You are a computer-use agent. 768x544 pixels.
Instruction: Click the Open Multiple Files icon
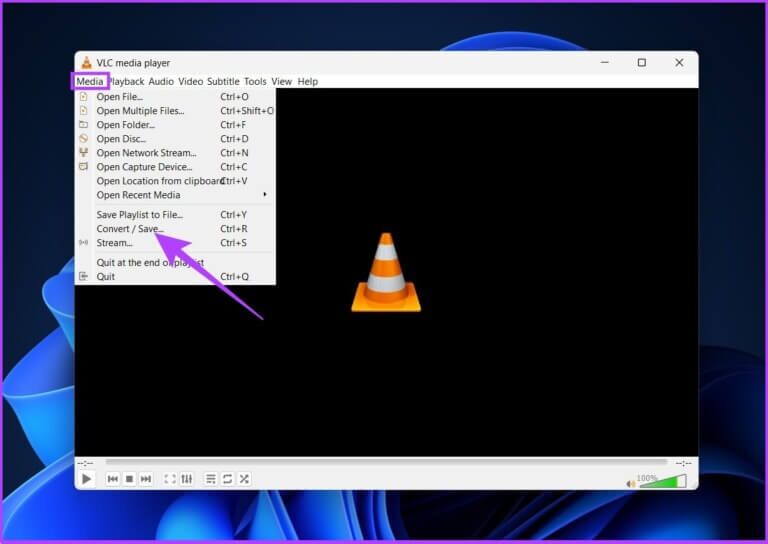(x=84, y=111)
